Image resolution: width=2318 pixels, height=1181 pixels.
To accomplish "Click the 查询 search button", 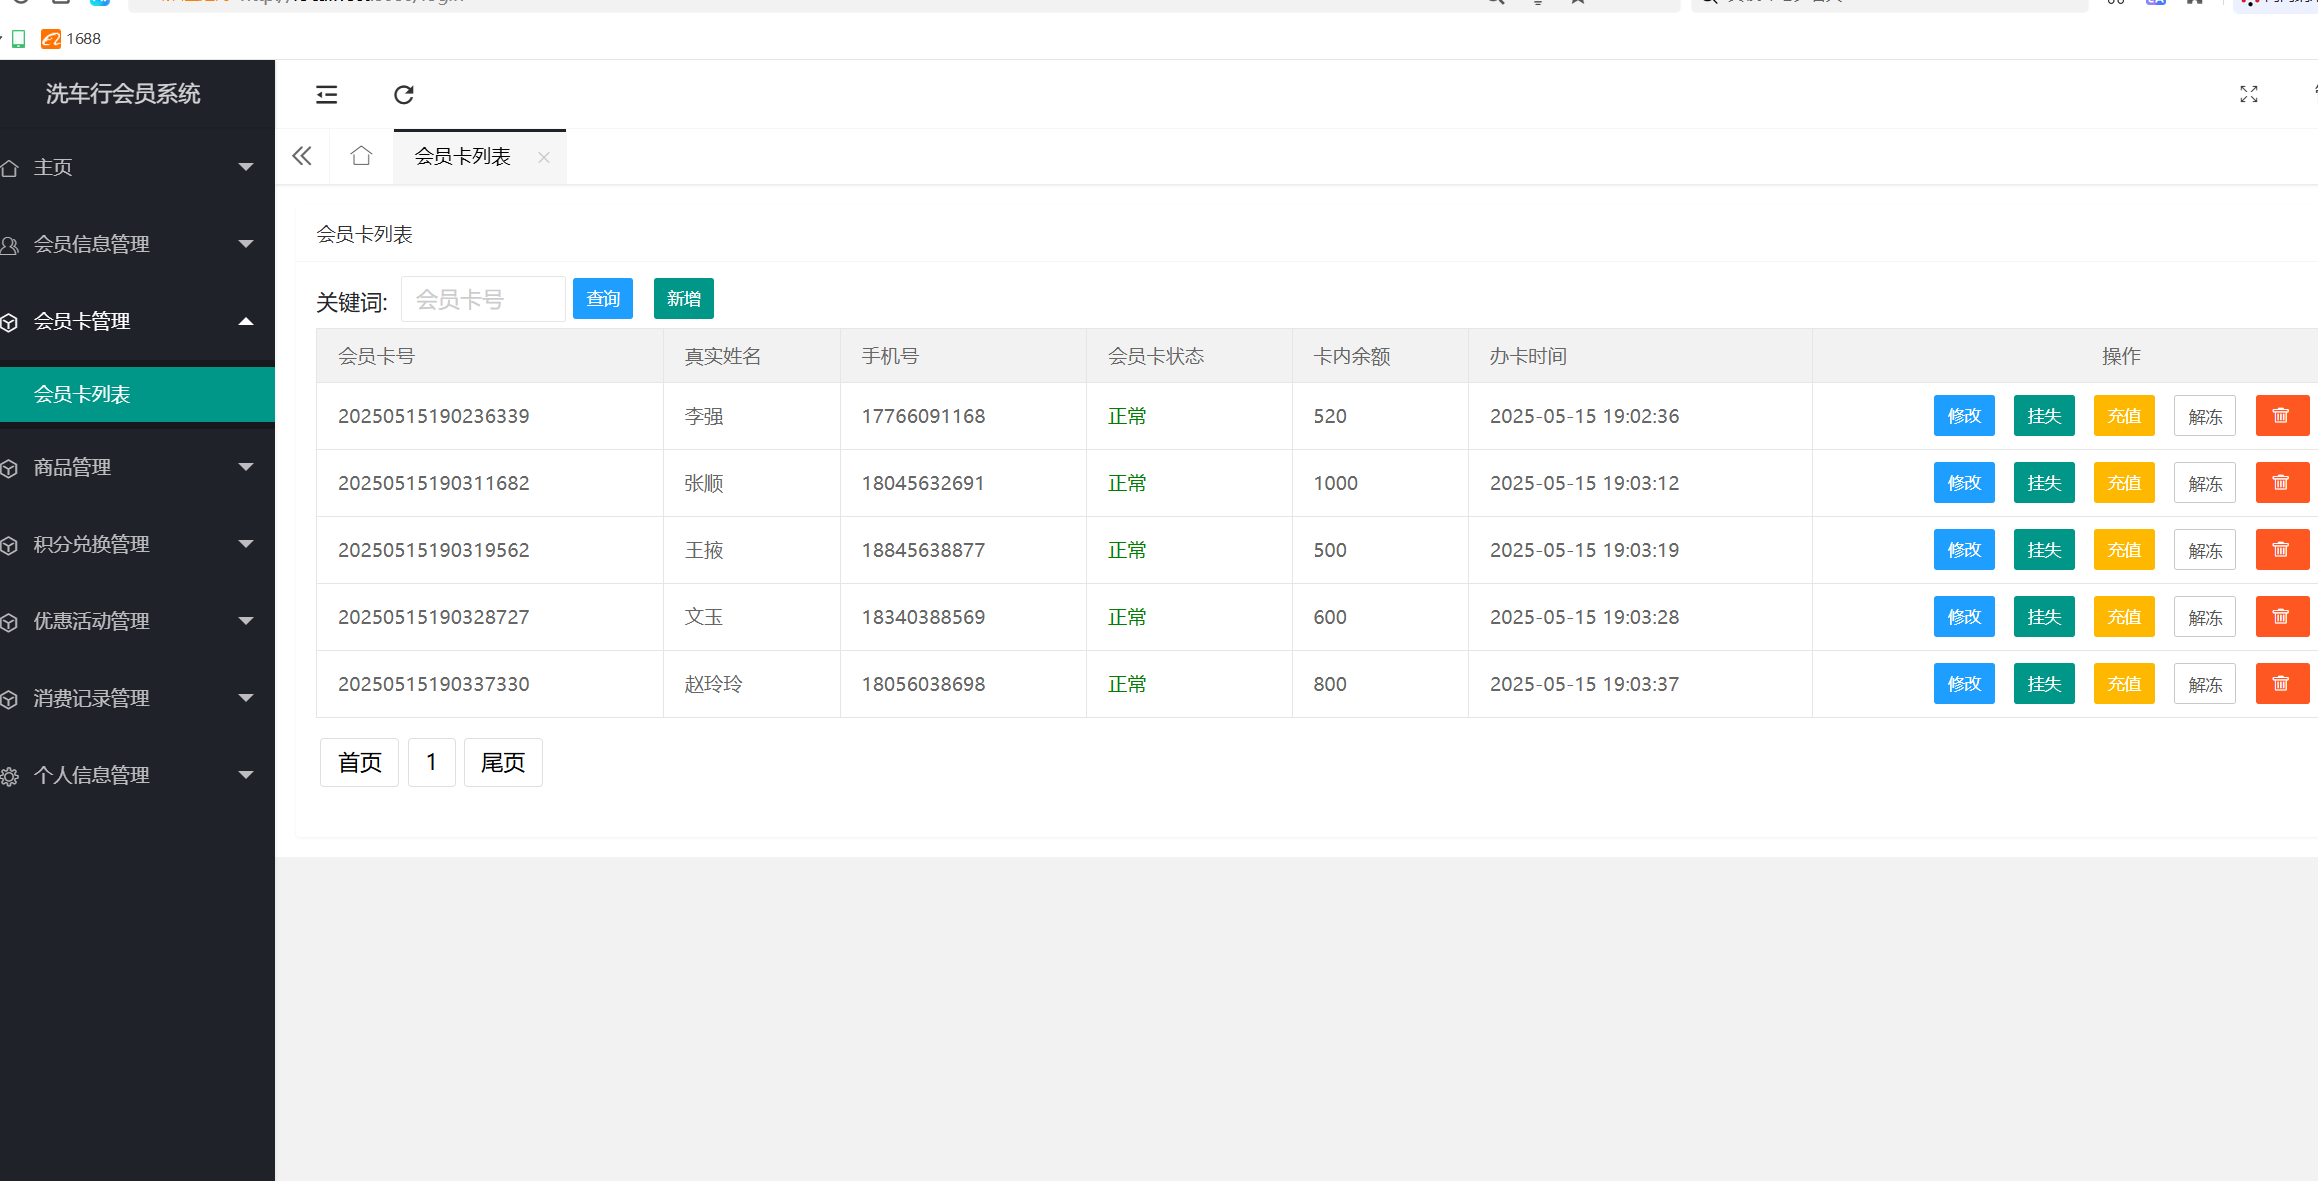I will [x=602, y=299].
